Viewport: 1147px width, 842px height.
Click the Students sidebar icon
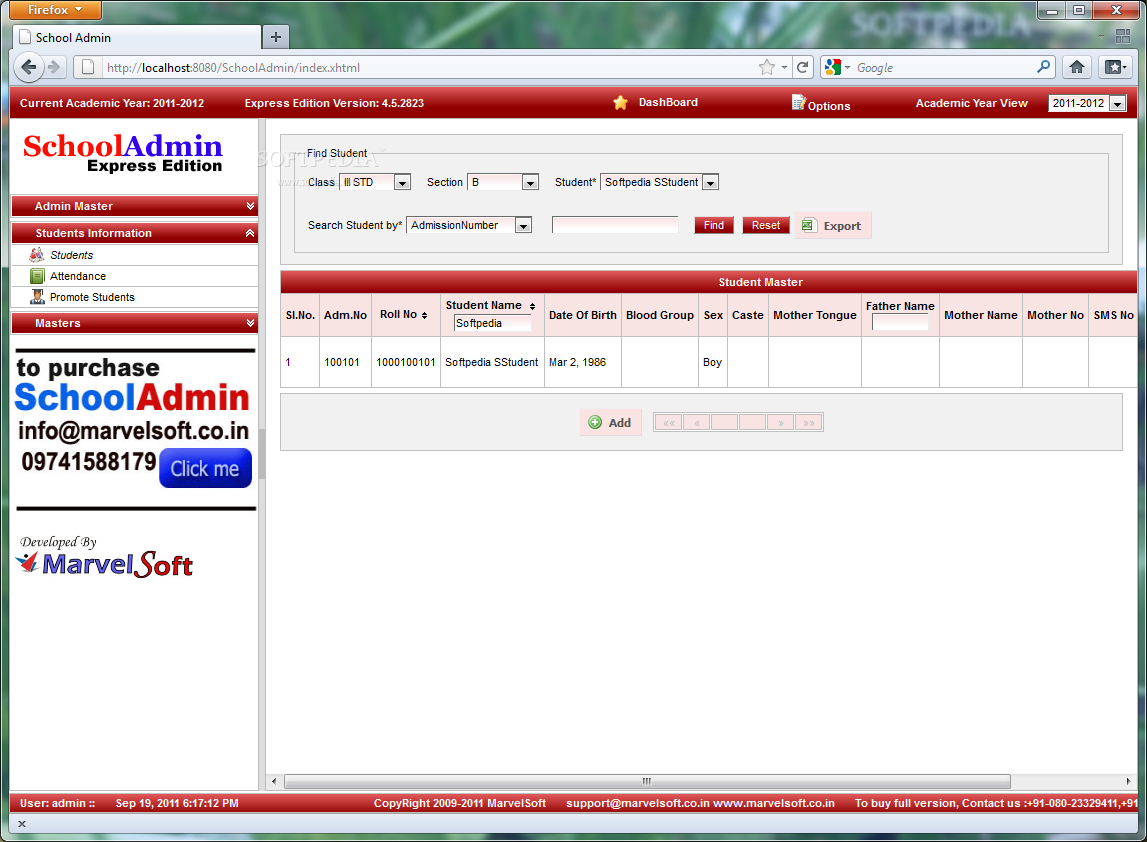pyautogui.click(x=37, y=255)
